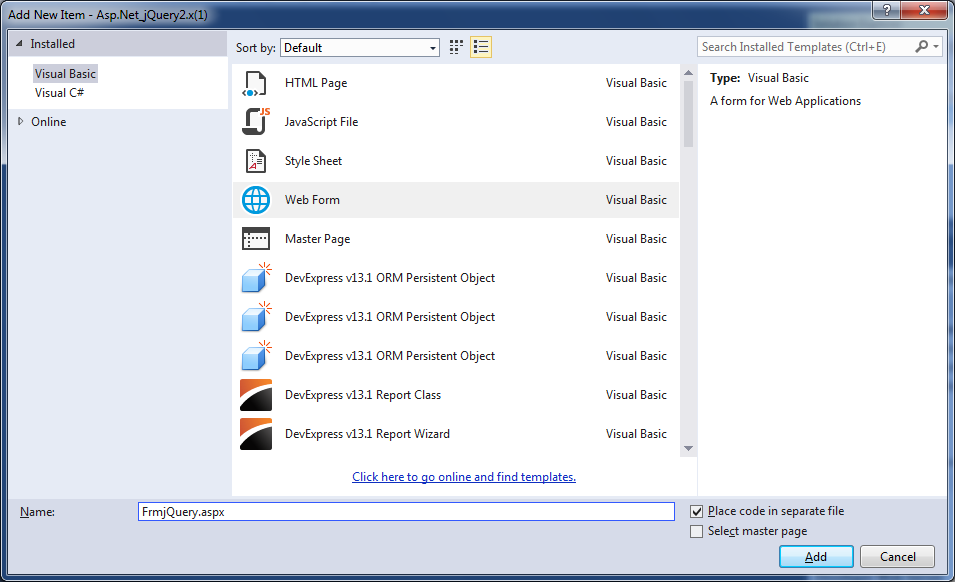Screen dimensions: 955x582
Task: Click the Name text field
Action: pyautogui.click(x=406, y=511)
